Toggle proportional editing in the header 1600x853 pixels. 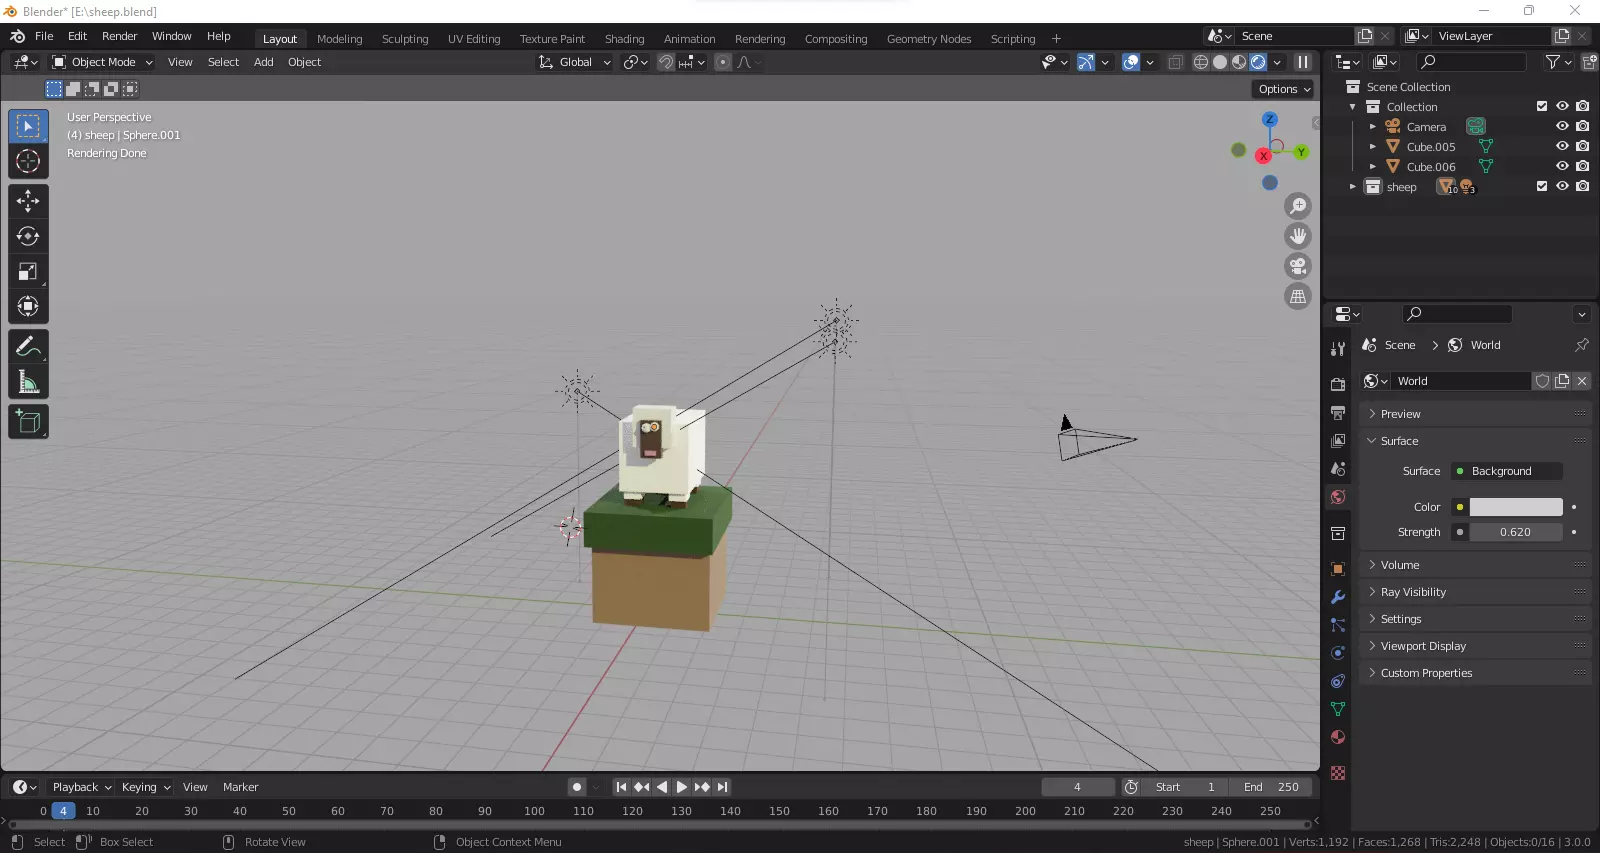click(x=723, y=62)
